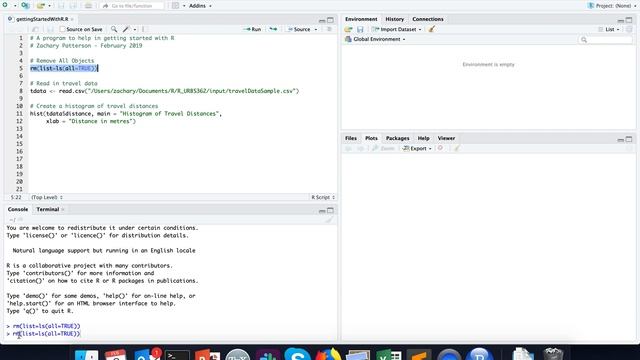The height and width of the screenshot is (360, 640).
Task: Open the recent files dropdown arrow
Action: 49,6
